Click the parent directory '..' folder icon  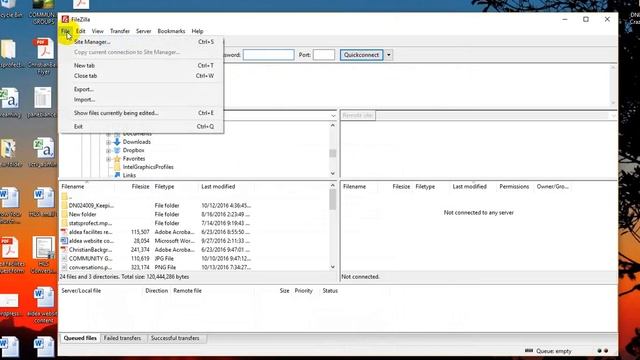click(64, 197)
